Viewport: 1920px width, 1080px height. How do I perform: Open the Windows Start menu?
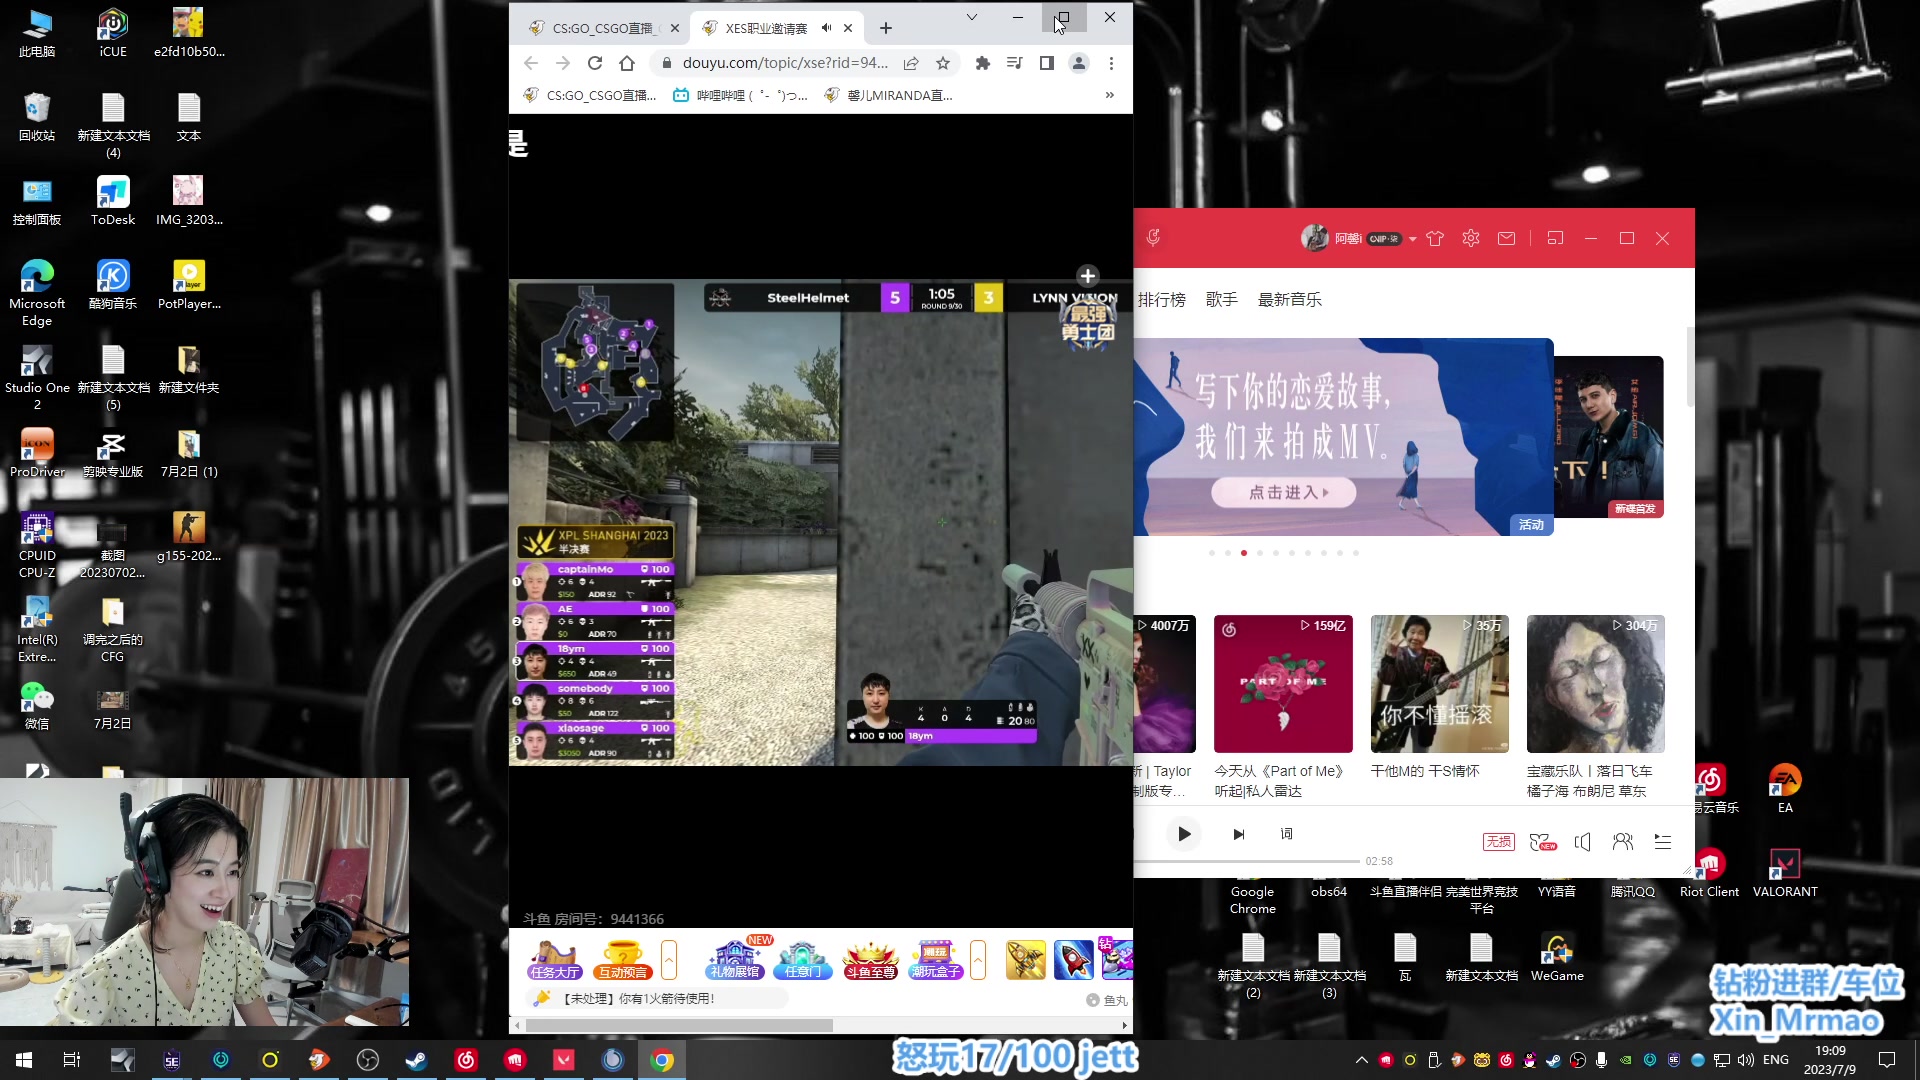[24, 1060]
